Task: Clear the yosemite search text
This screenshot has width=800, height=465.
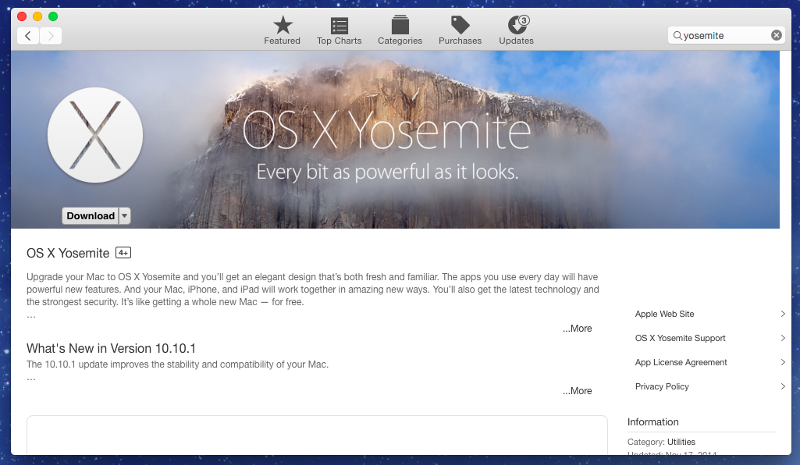Action: click(776, 35)
